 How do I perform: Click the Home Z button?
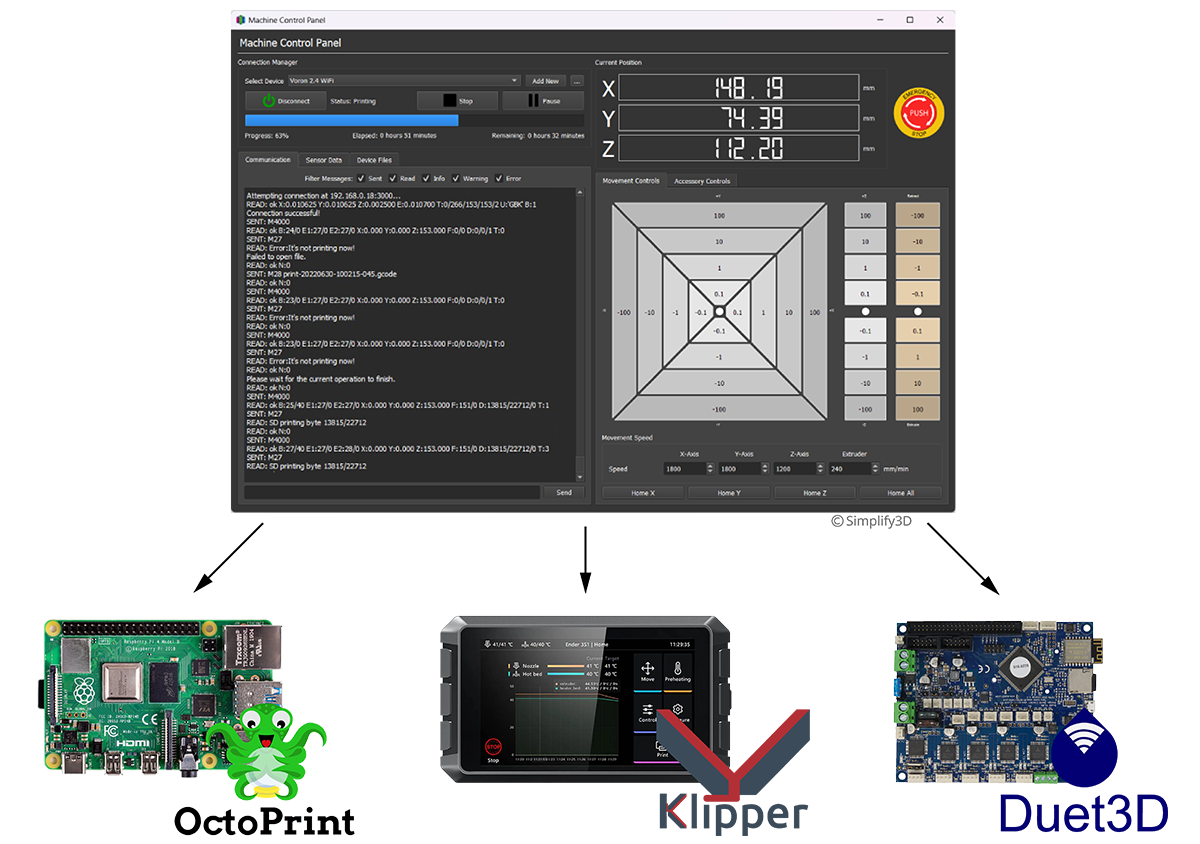814,492
